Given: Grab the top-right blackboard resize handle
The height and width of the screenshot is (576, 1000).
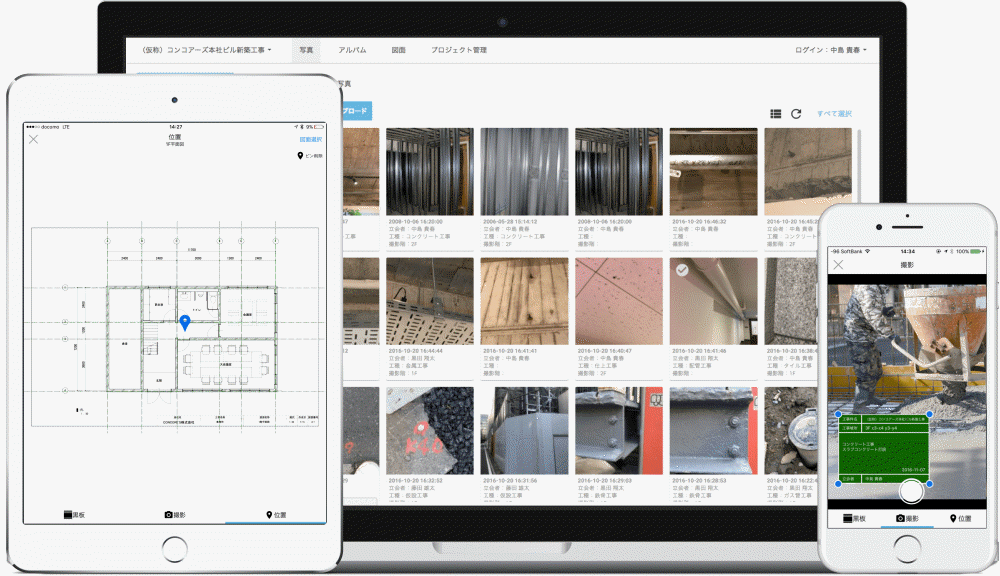Looking at the screenshot, I should point(930,413).
